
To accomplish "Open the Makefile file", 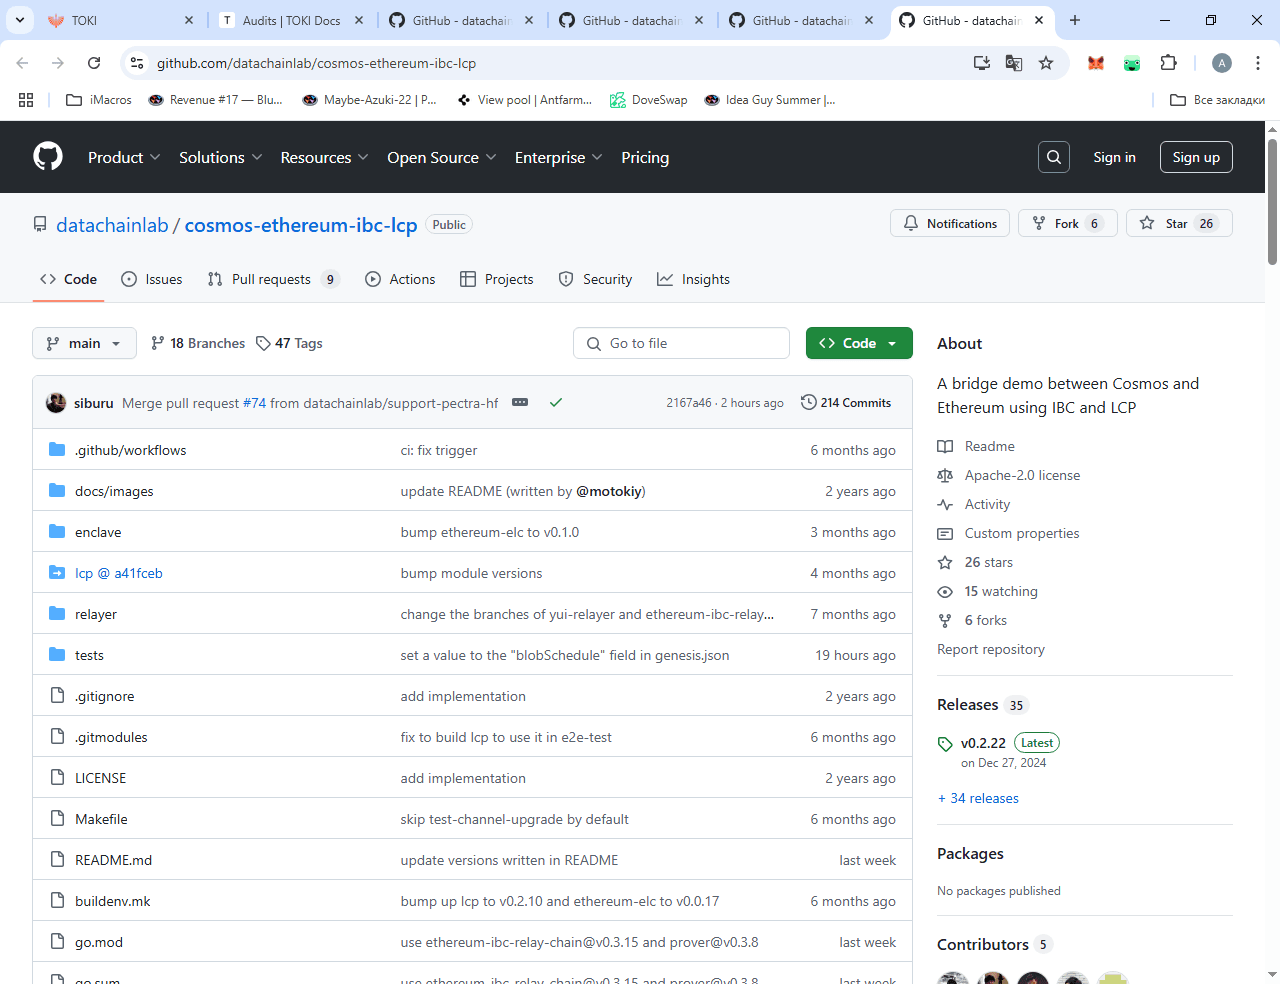I will tap(101, 819).
